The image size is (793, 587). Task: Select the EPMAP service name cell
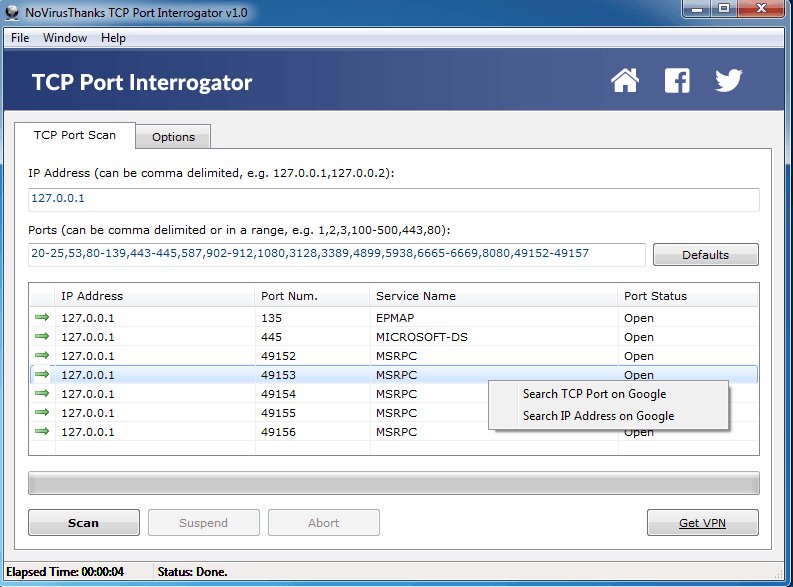[395, 318]
